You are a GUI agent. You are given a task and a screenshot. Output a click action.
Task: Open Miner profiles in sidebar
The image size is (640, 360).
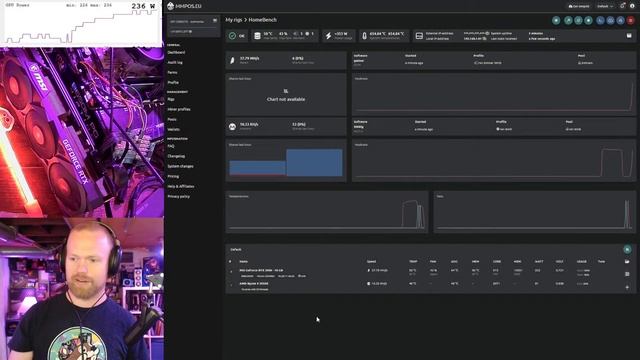(x=179, y=109)
